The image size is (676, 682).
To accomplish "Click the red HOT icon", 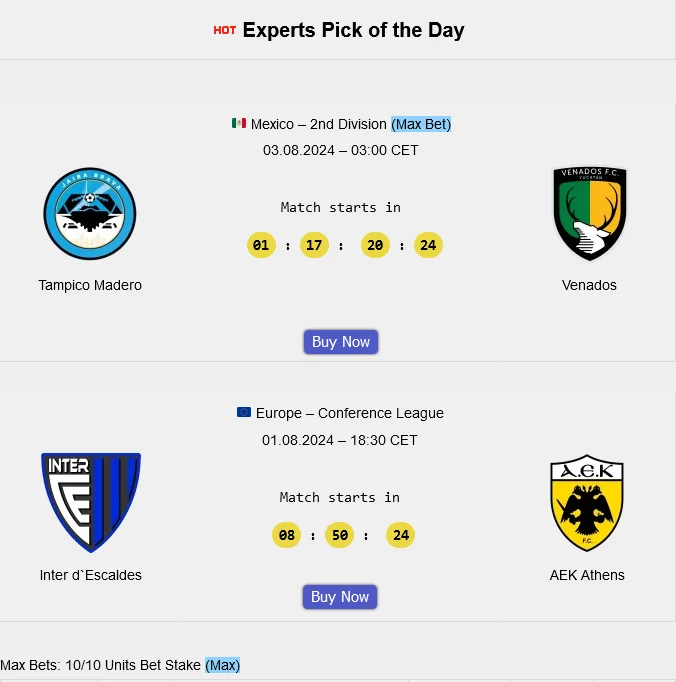I will pos(225,31).
